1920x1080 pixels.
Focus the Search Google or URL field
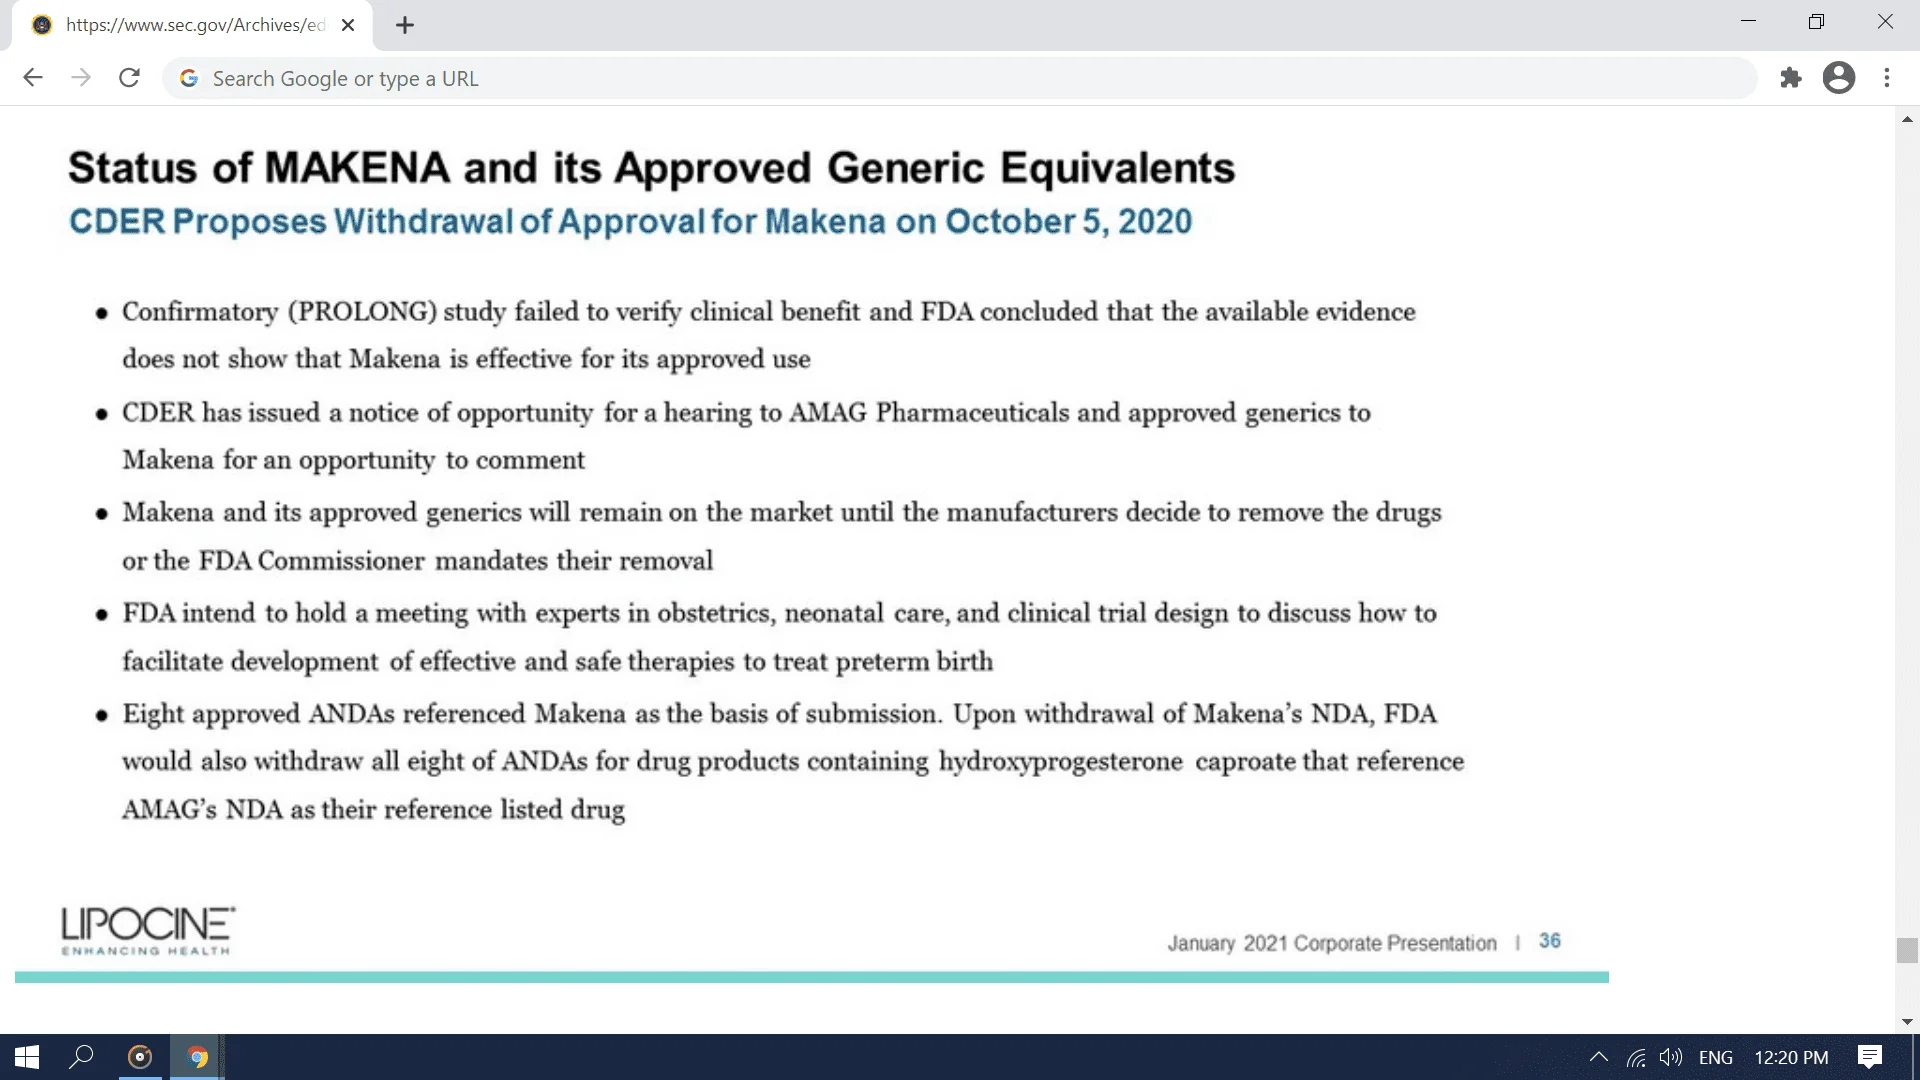click(900, 78)
